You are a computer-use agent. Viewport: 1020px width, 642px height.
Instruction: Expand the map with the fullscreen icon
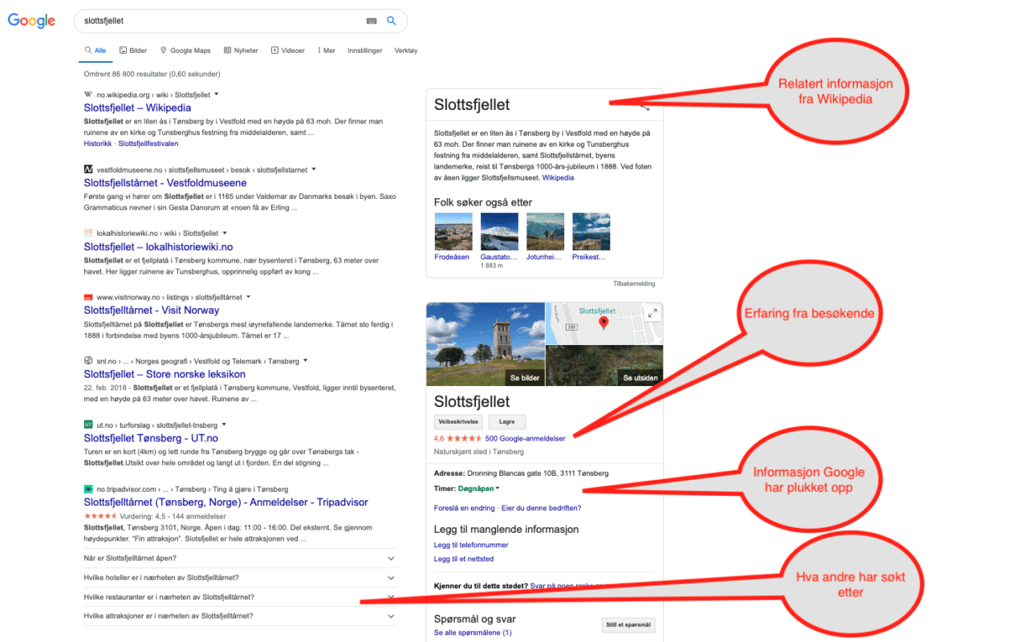point(652,313)
